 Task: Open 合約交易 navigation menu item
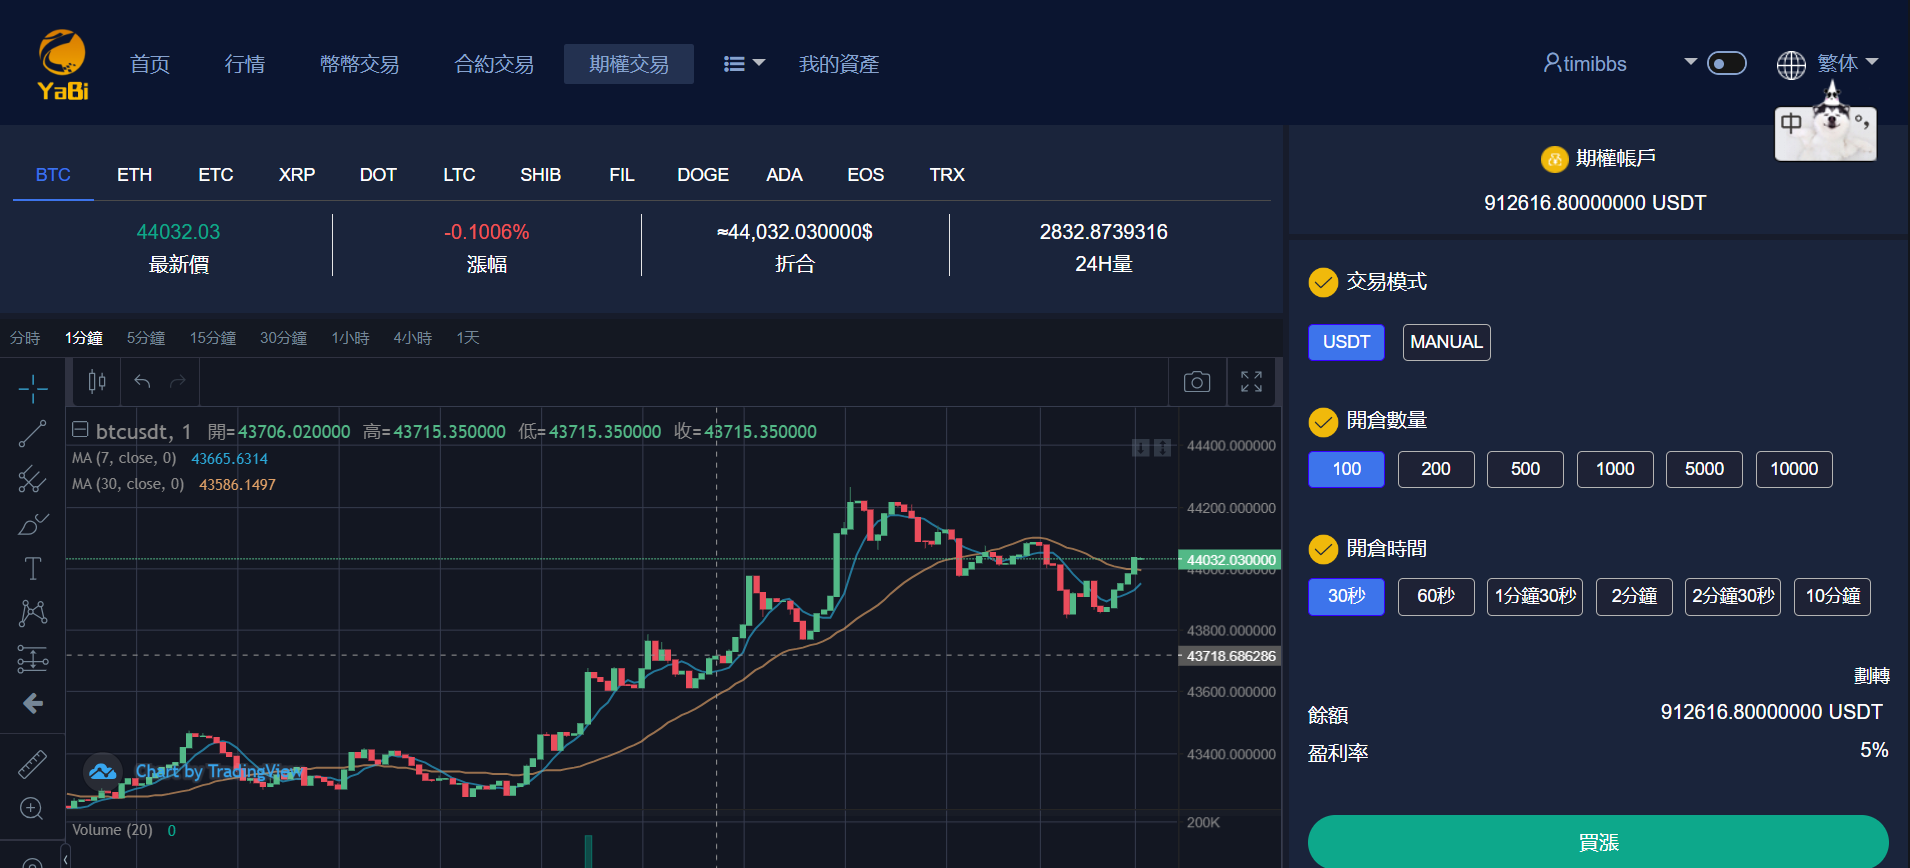(x=494, y=65)
